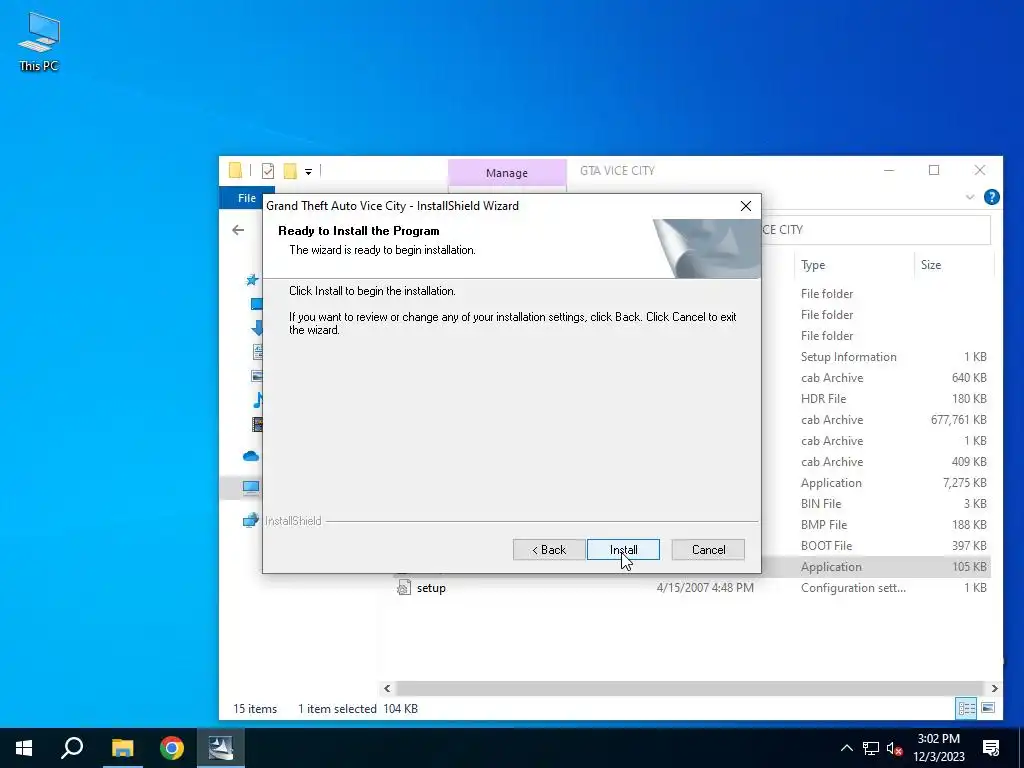Click the 677,761 KB size cell
Viewport: 1024px width, 768px height.
[958, 420]
